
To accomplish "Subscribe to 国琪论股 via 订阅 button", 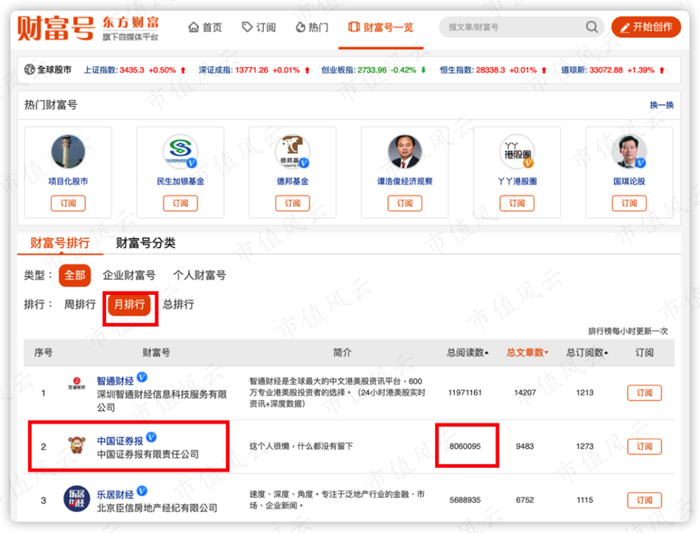I will (x=629, y=203).
